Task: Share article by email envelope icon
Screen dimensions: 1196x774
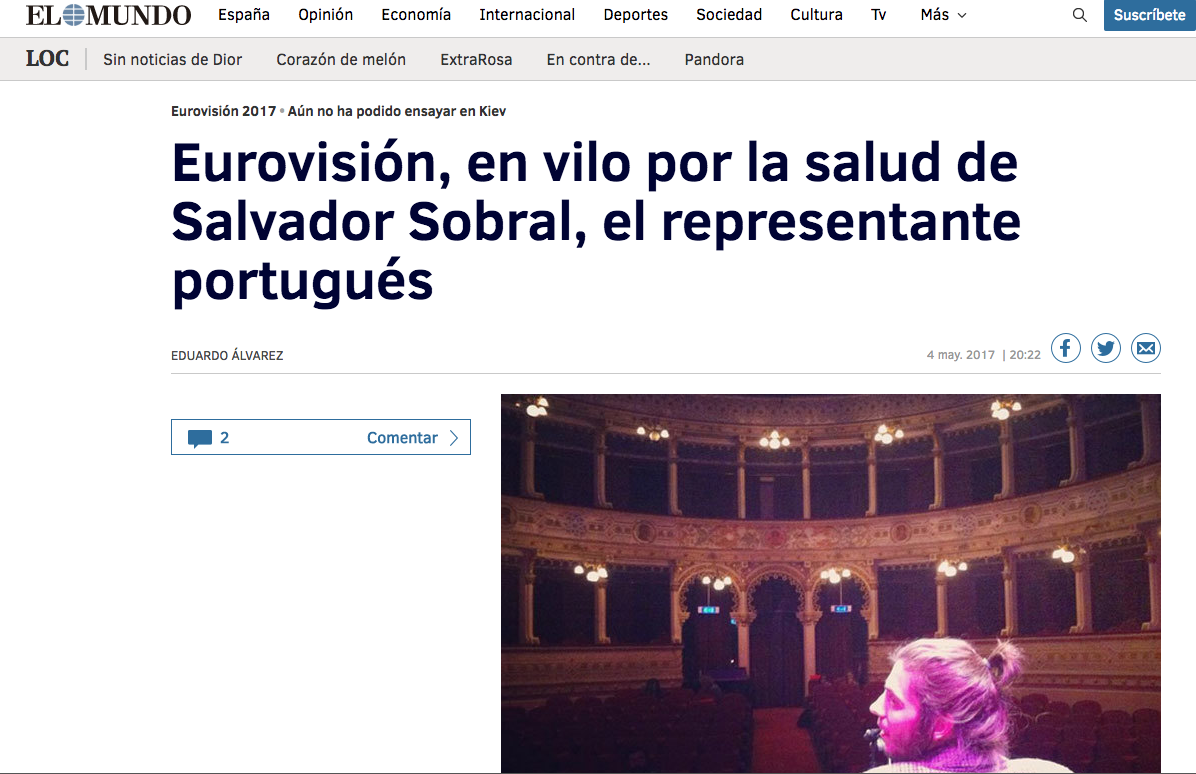Action: pos(1146,348)
